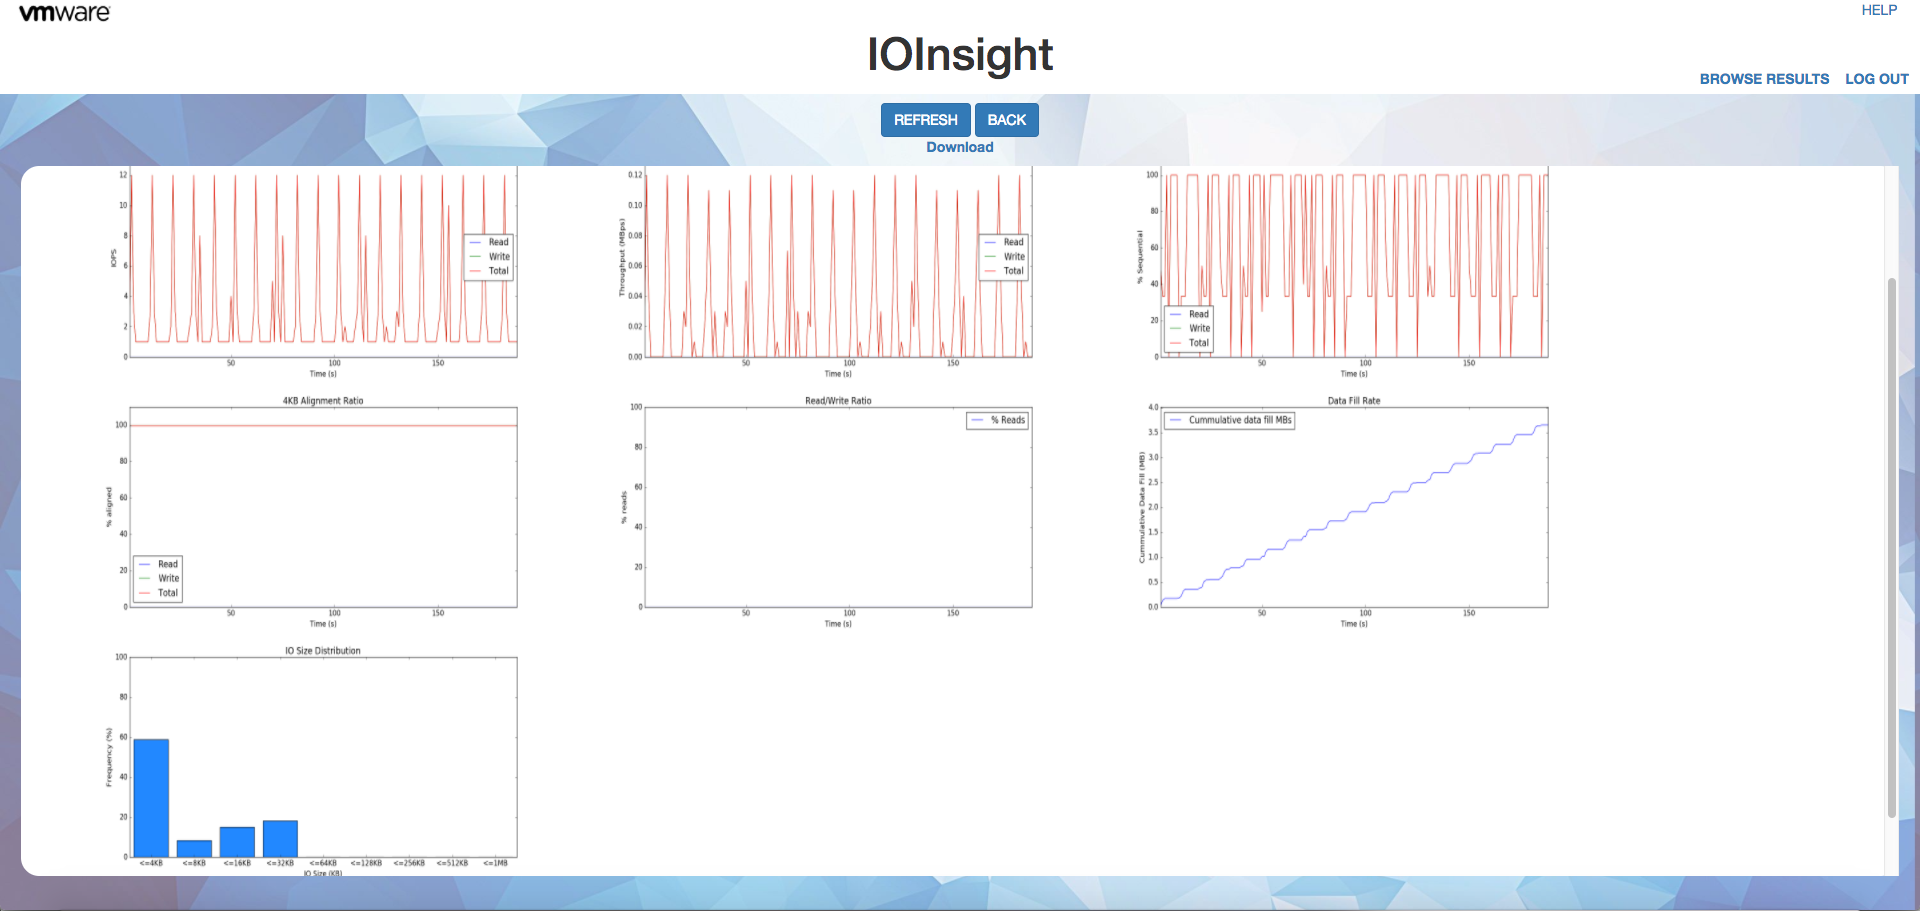Viewport: 1920px width, 911px height.
Task: Click the % Sequential chart
Action: coord(1343,272)
